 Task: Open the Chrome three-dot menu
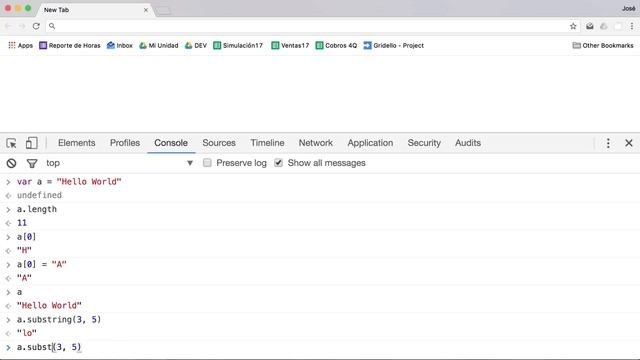(632, 26)
